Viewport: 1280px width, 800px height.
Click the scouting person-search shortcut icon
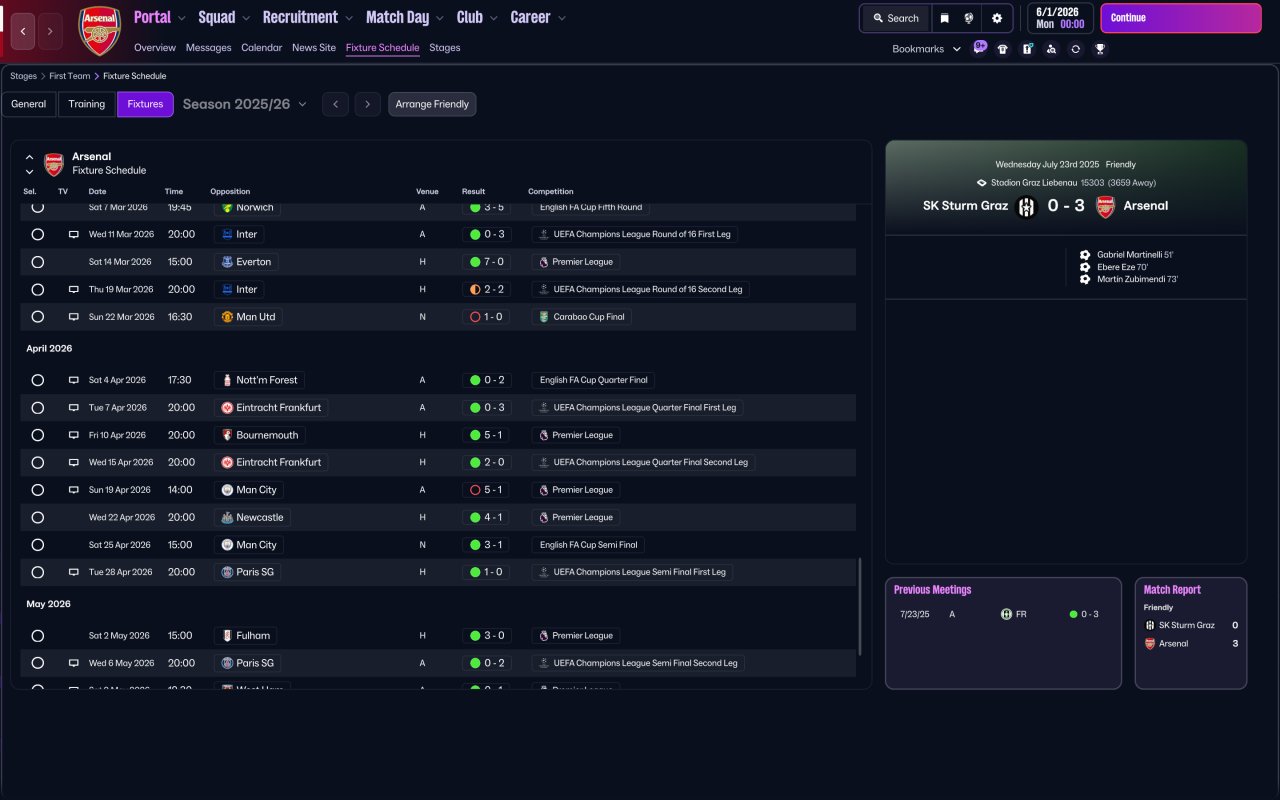click(x=1051, y=49)
